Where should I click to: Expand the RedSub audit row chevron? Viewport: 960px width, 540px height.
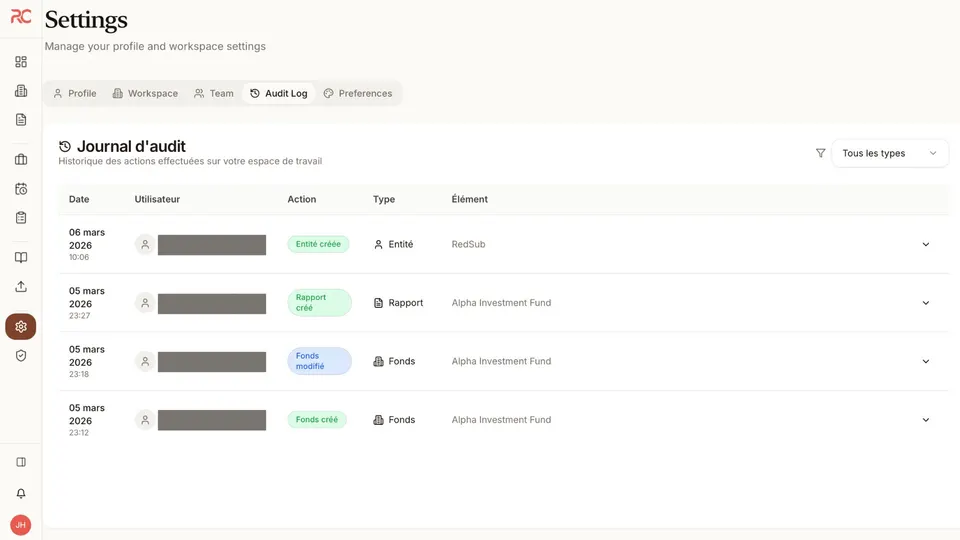click(x=926, y=244)
